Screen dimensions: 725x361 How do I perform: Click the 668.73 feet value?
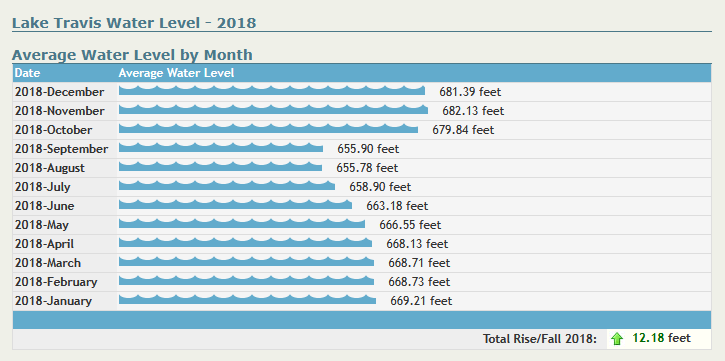click(419, 281)
